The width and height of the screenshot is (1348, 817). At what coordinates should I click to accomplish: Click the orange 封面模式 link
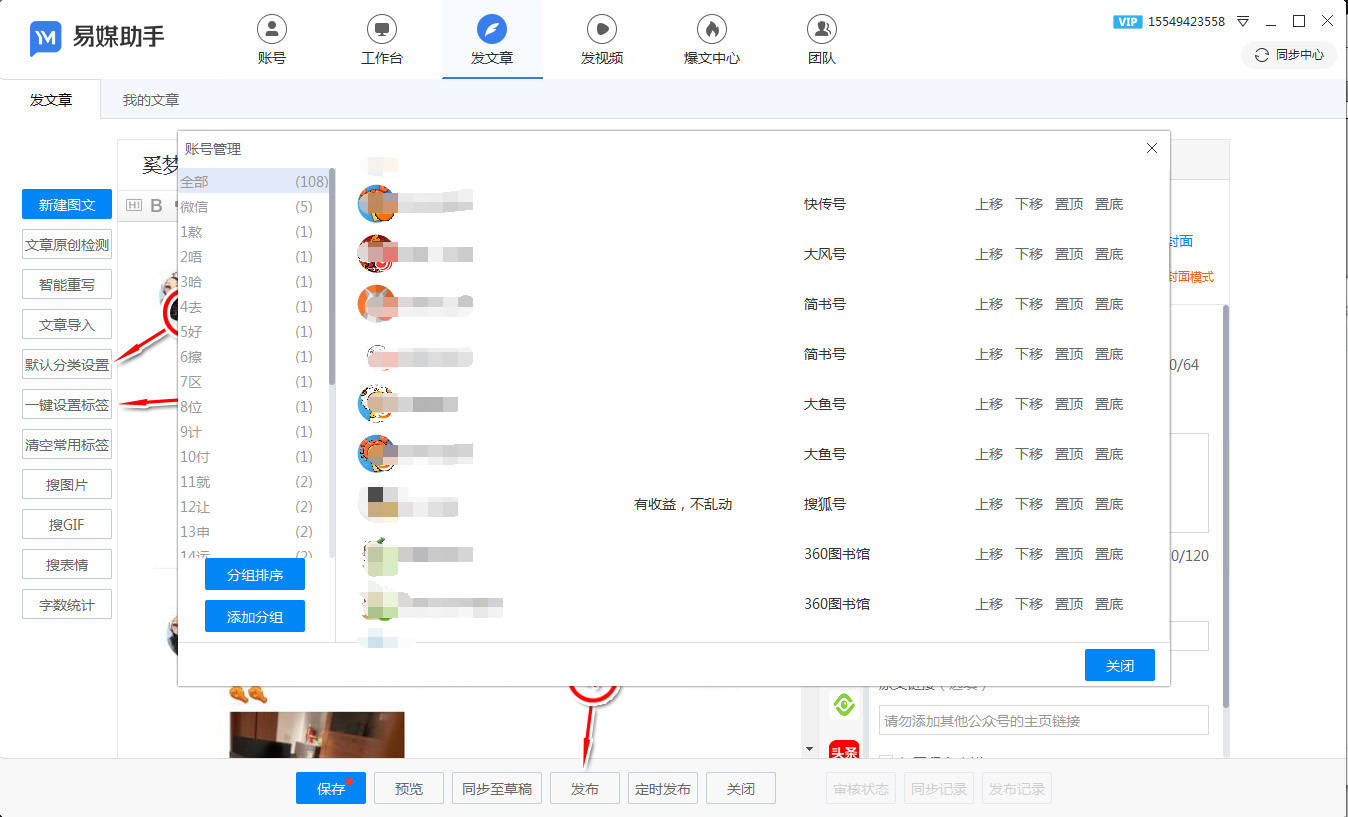[x=1190, y=277]
